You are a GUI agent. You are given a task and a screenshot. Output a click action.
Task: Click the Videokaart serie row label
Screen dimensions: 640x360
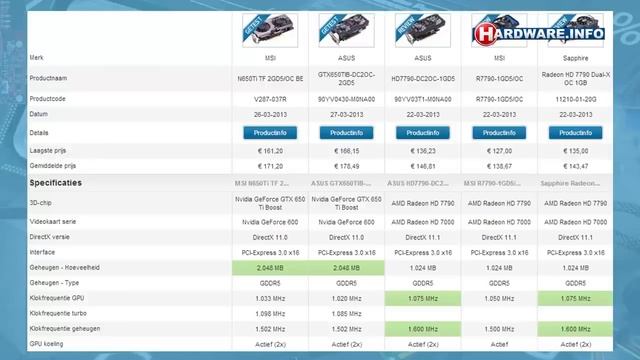tap(53, 222)
